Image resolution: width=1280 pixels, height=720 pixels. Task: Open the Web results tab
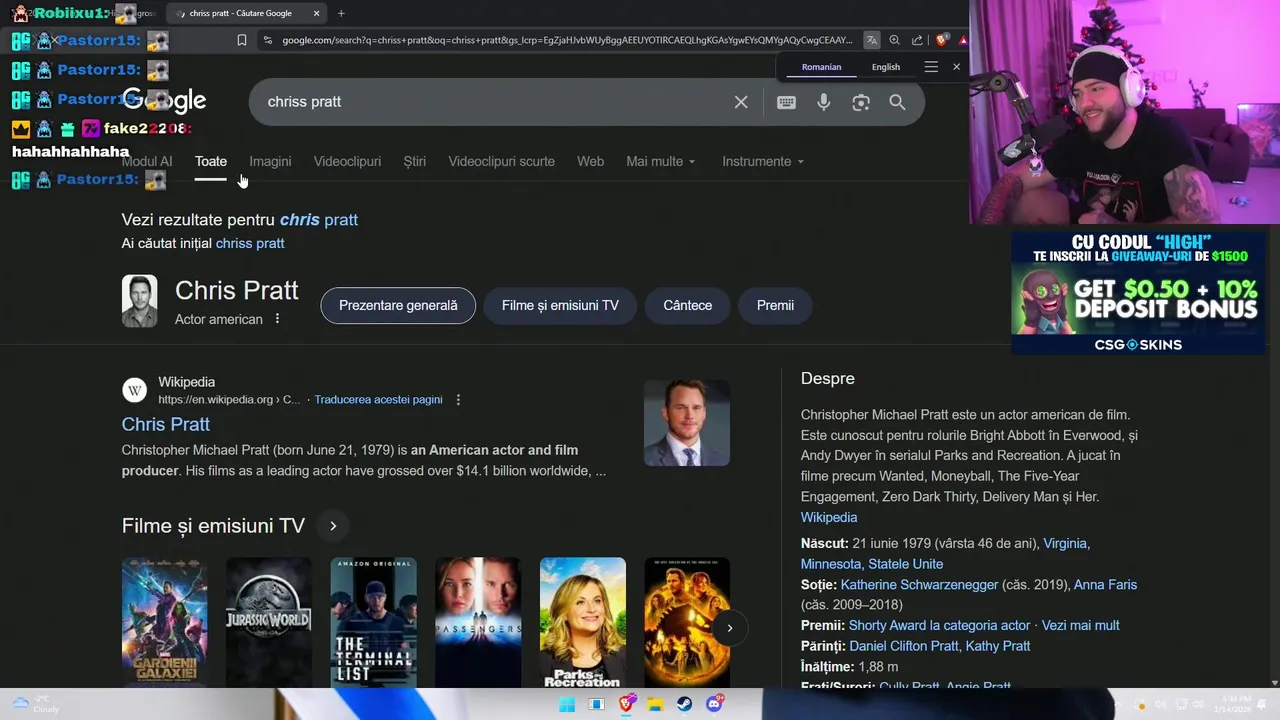coord(590,161)
